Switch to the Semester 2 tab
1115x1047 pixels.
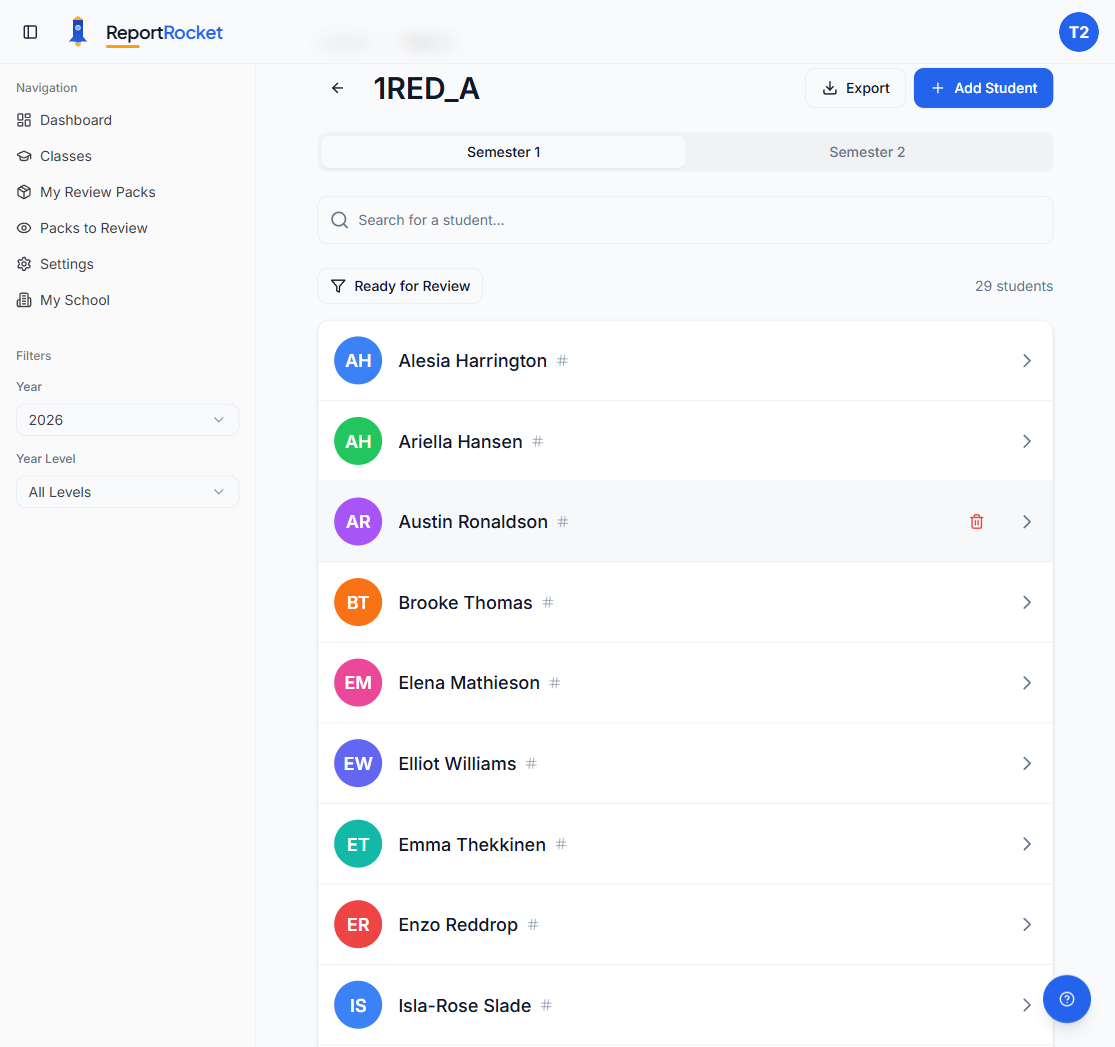[867, 152]
